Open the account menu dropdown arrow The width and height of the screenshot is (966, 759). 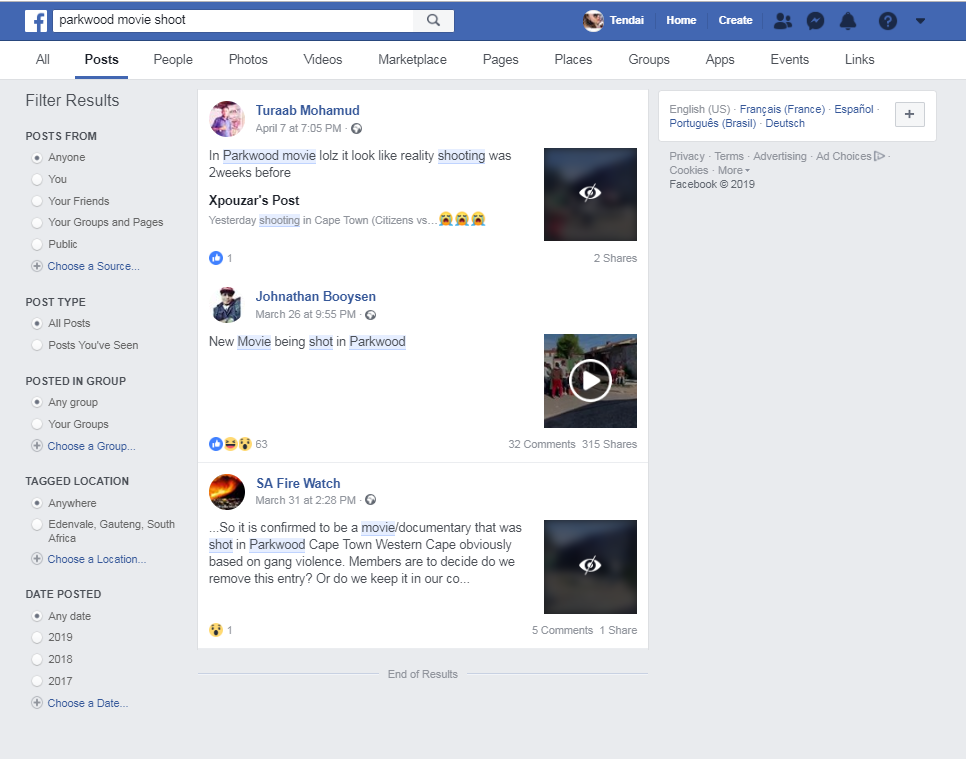920,21
